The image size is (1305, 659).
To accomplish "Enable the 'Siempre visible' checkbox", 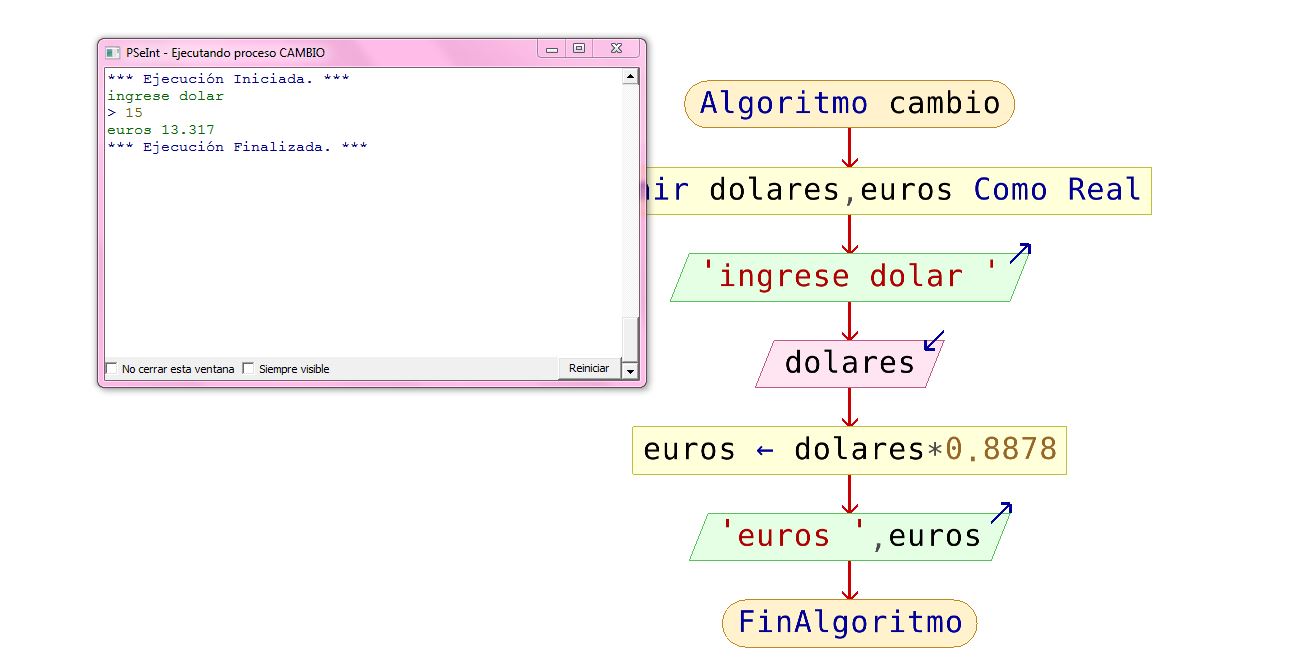I will click(x=248, y=368).
